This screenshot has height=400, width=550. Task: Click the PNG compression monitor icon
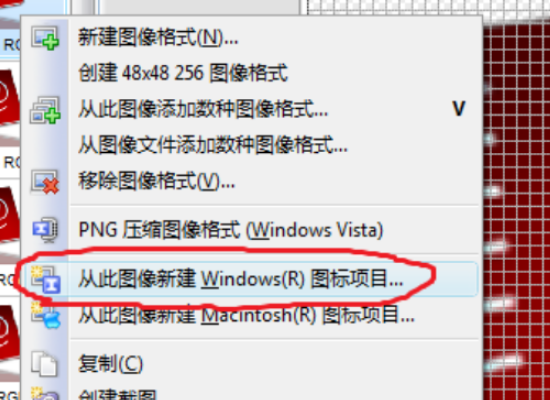(45, 230)
